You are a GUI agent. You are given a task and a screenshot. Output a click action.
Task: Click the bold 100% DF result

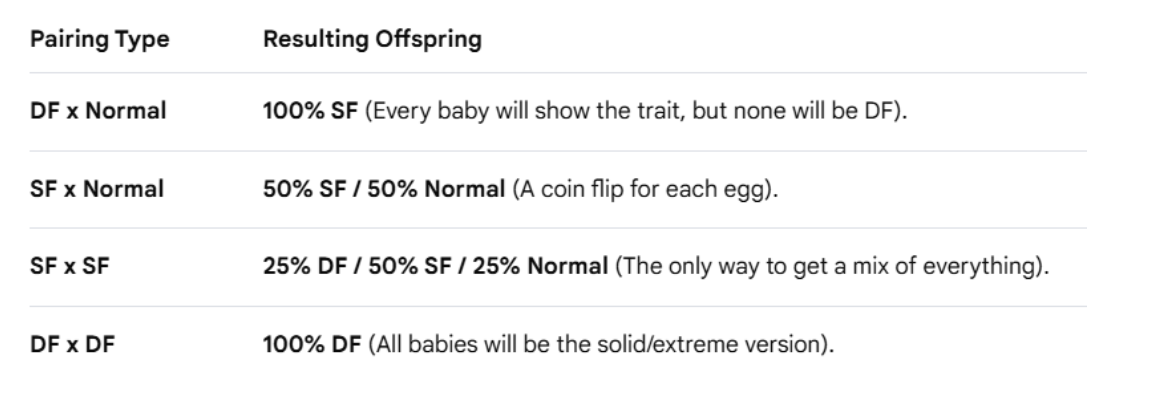click(300, 345)
